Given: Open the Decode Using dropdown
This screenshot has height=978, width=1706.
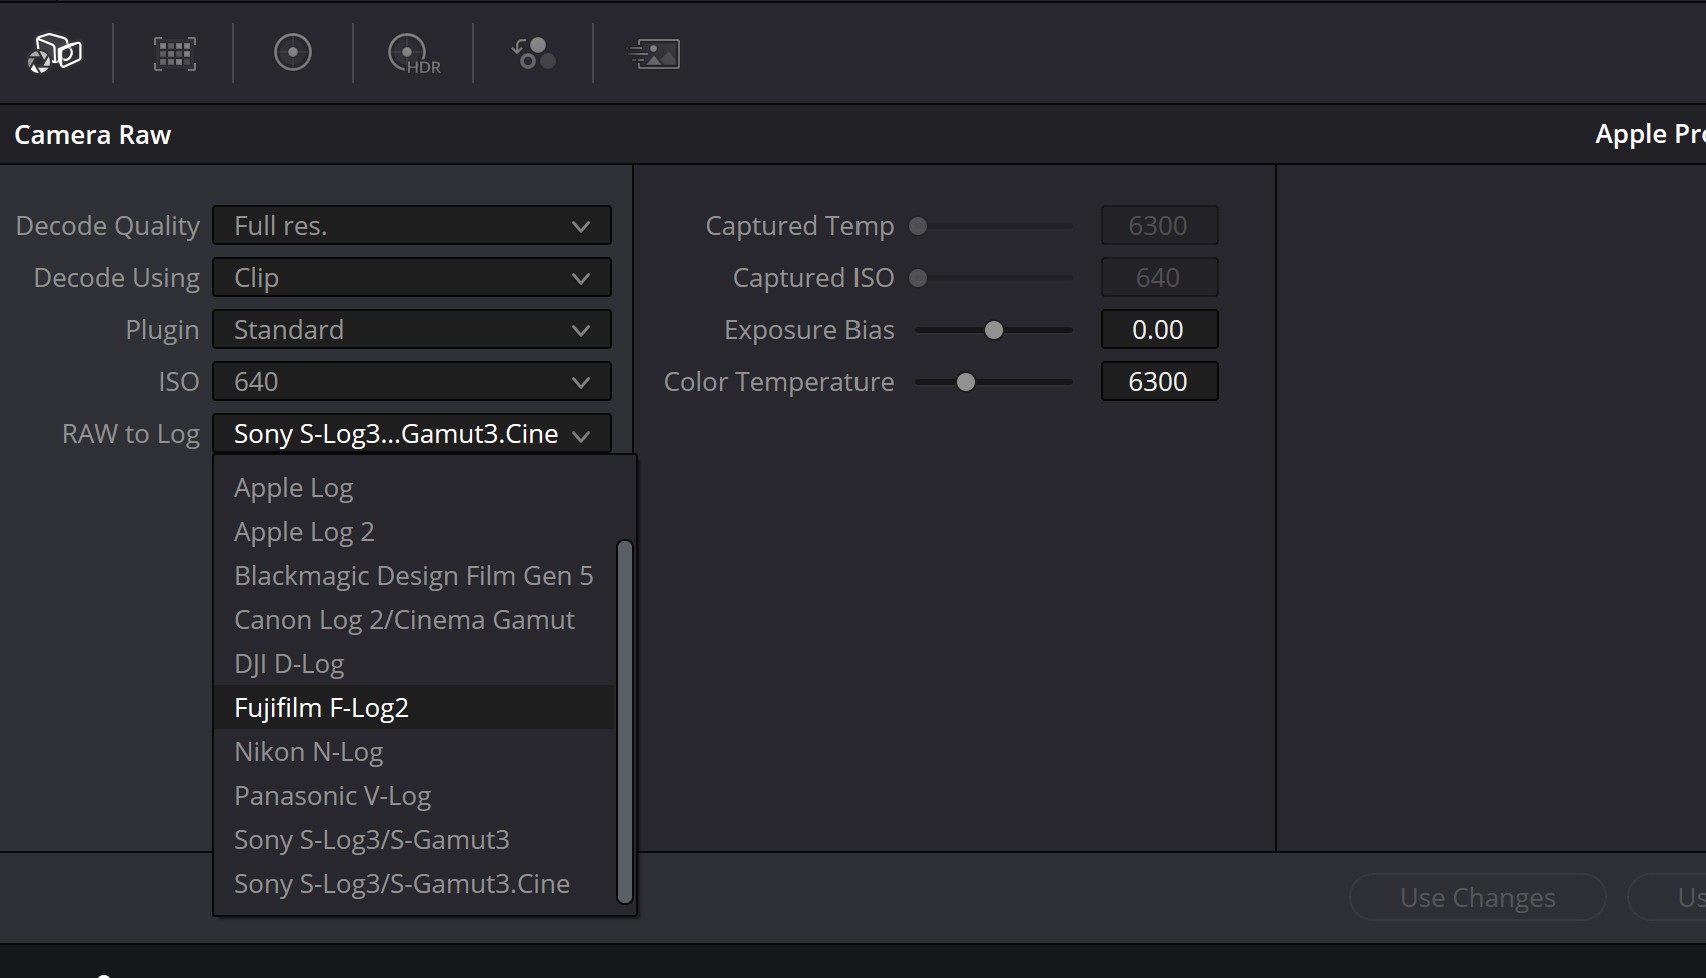Looking at the screenshot, I should [x=411, y=278].
